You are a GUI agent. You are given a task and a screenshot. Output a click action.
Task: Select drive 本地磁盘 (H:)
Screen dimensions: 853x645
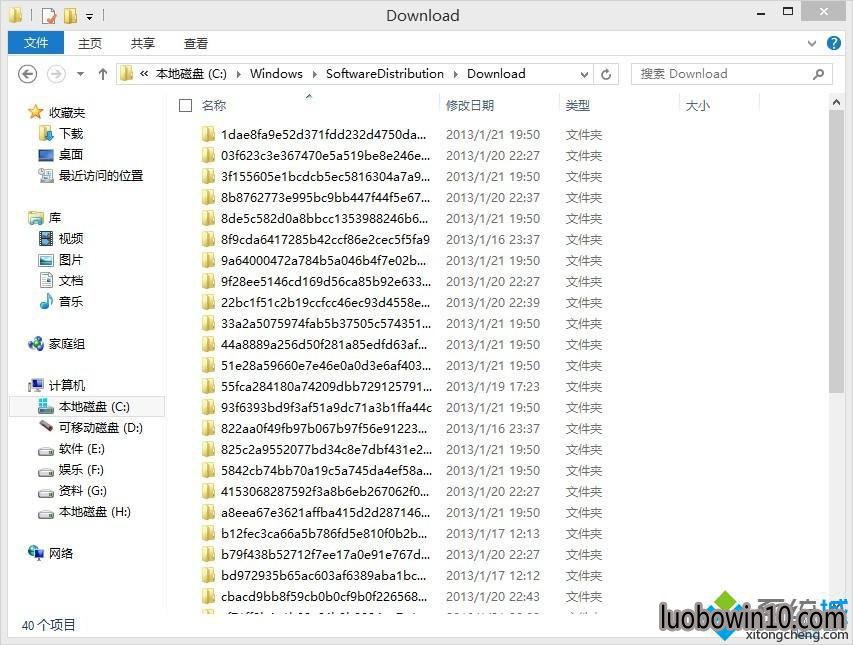coord(95,512)
